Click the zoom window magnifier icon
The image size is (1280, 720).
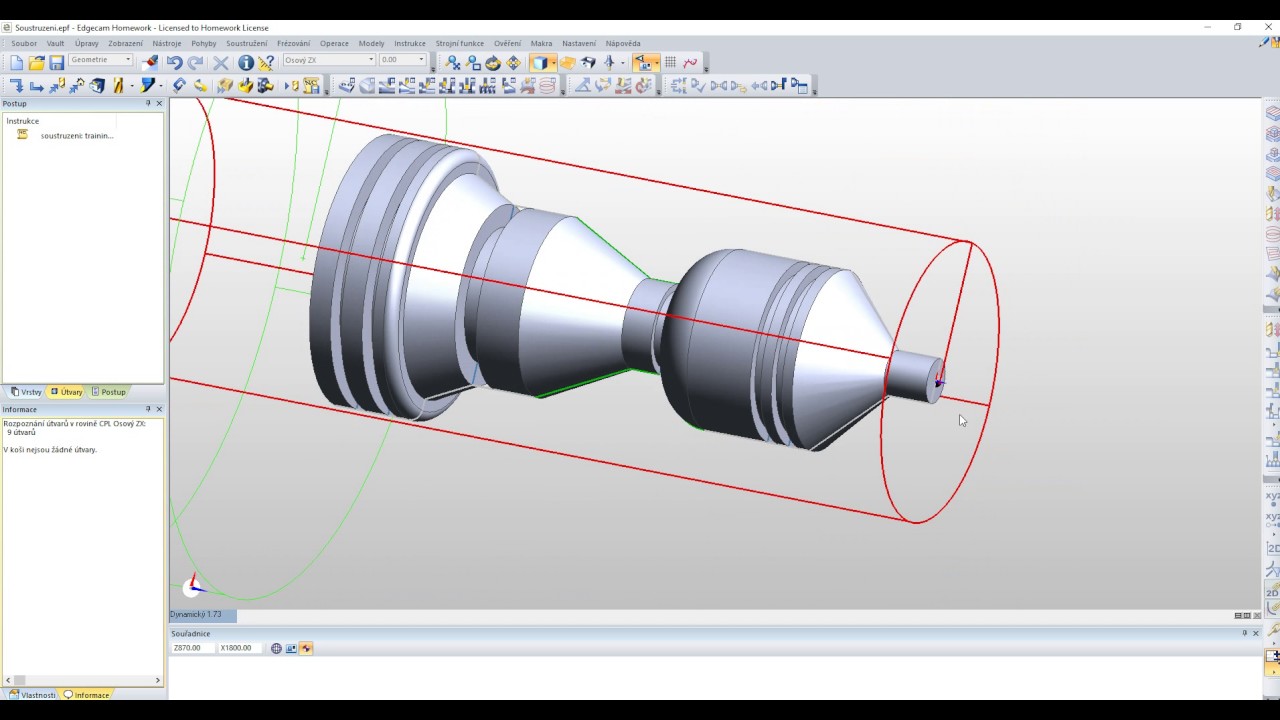pos(472,62)
